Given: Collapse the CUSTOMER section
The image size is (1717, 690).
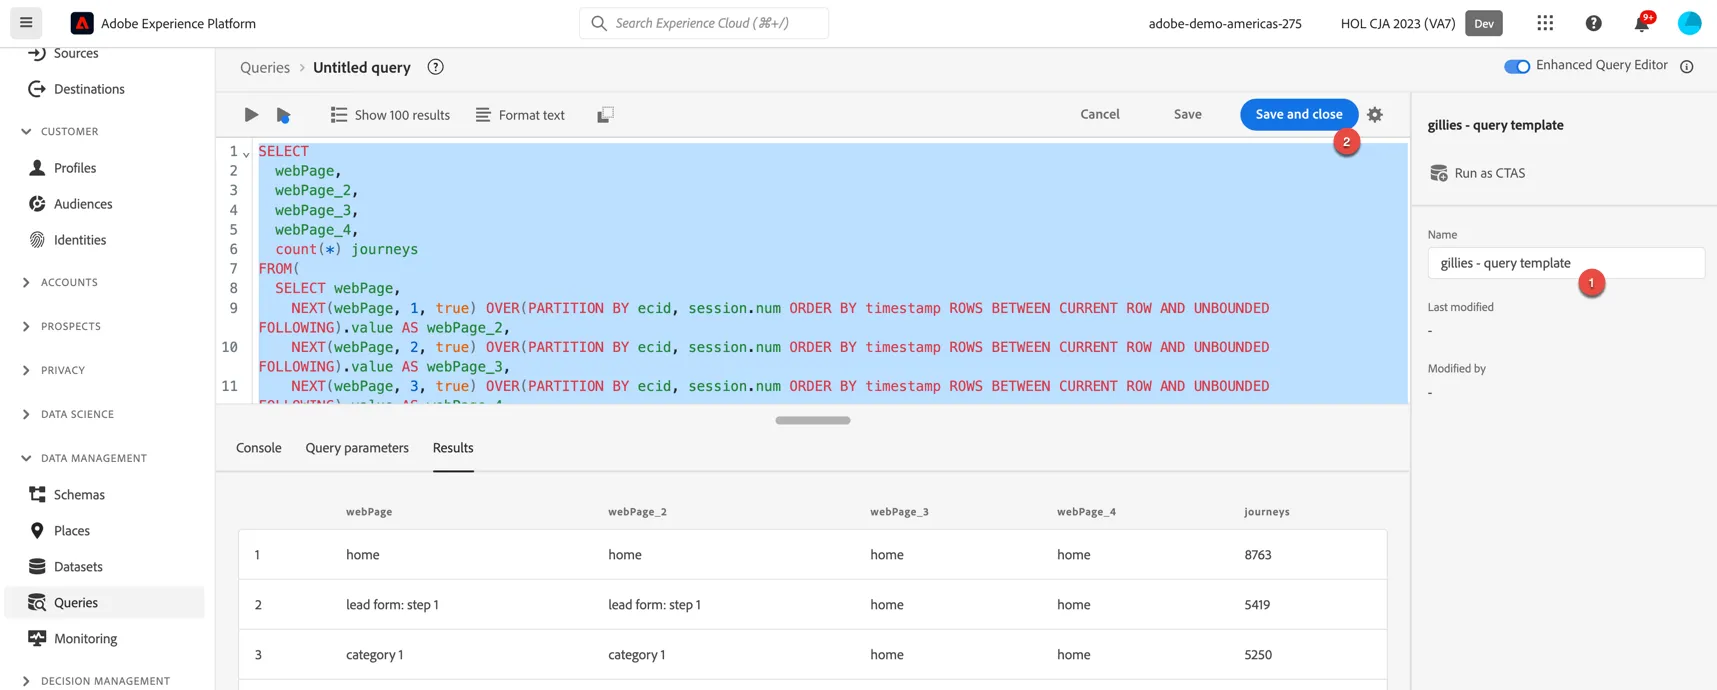Looking at the screenshot, I should 26,131.
